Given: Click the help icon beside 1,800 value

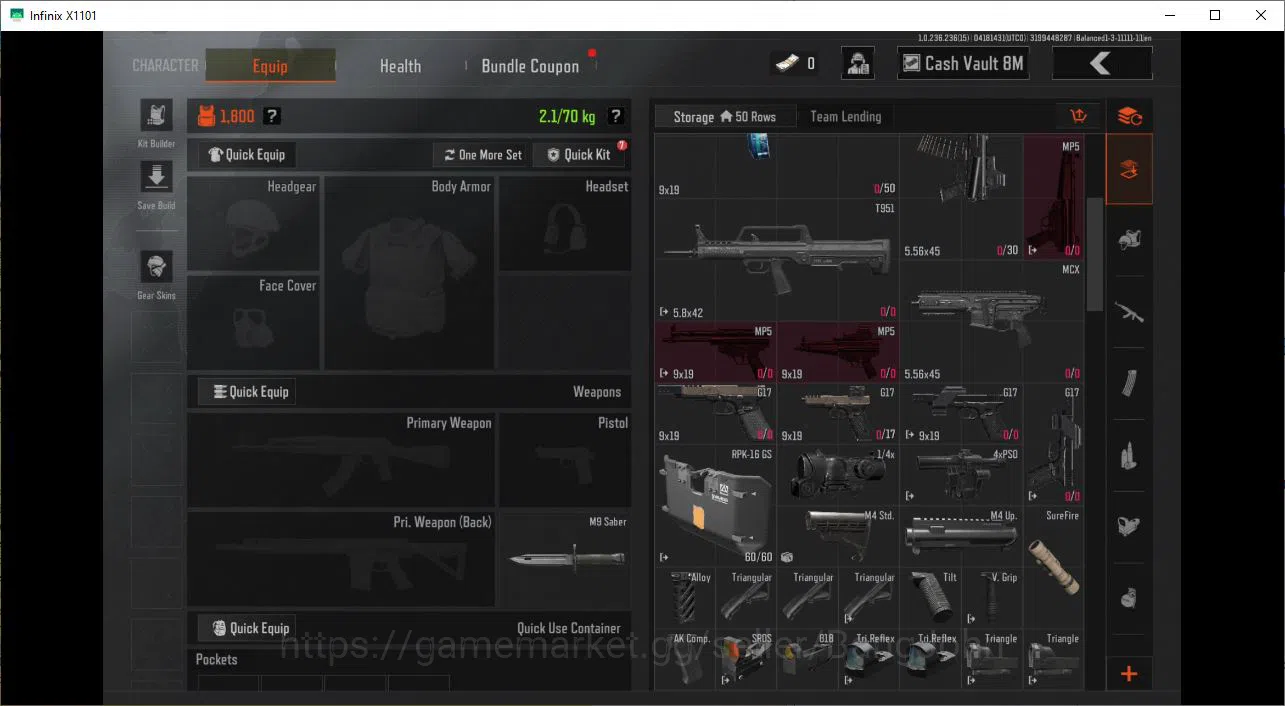Looking at the screenshot, I should (x=271, y=116).
